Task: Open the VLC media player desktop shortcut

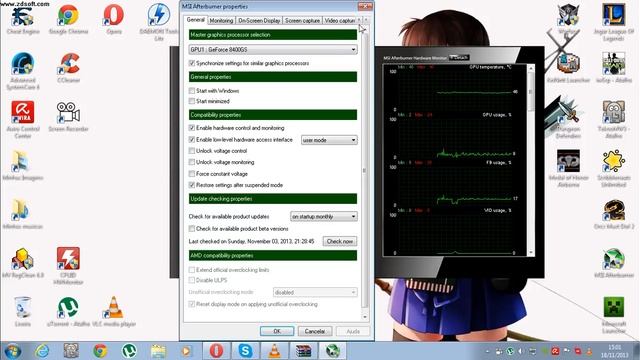Action: pyautogui.click(x=114, y=311)
